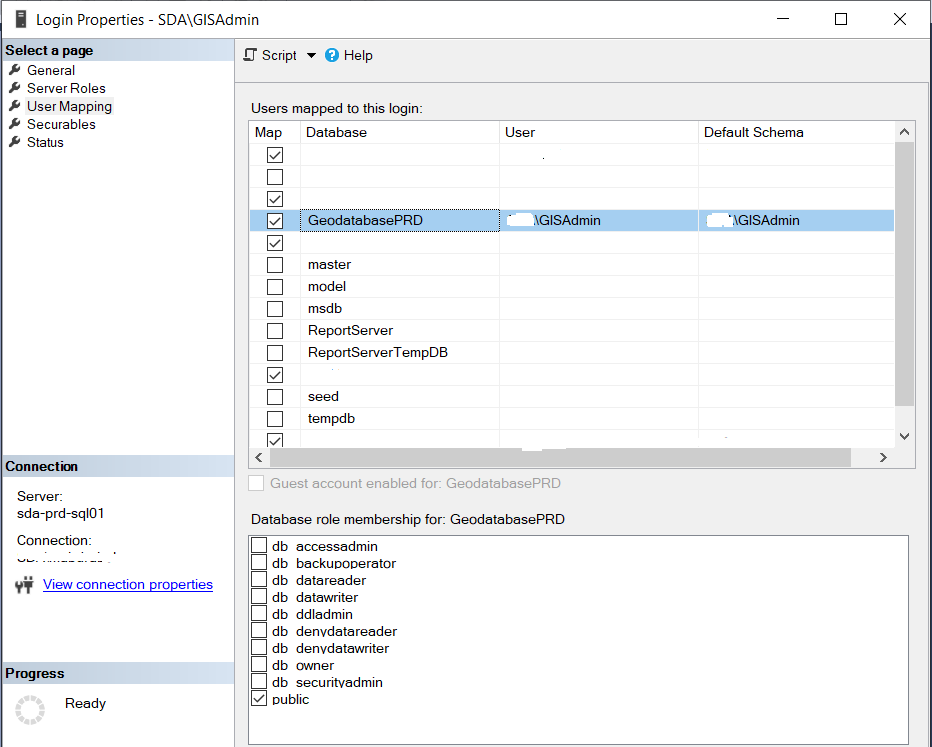Click the View connection properties link

coord(127,584)
